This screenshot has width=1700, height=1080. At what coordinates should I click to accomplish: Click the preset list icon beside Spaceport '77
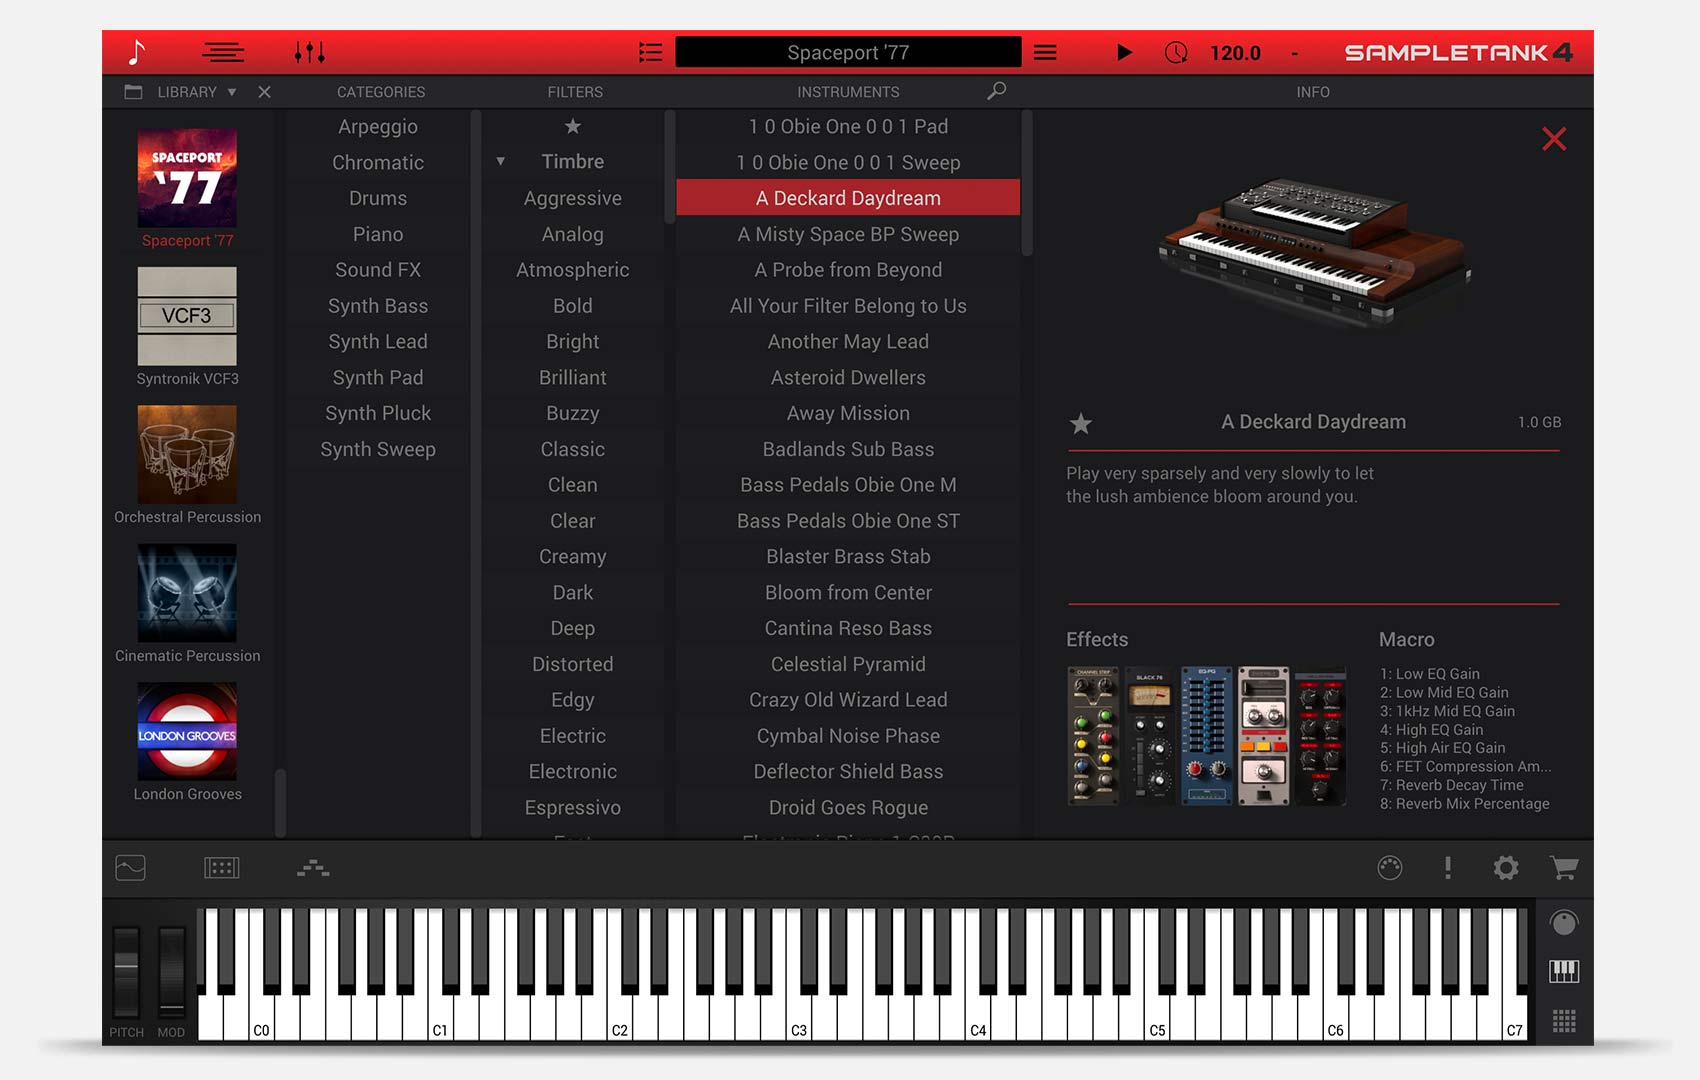[650, 52]
